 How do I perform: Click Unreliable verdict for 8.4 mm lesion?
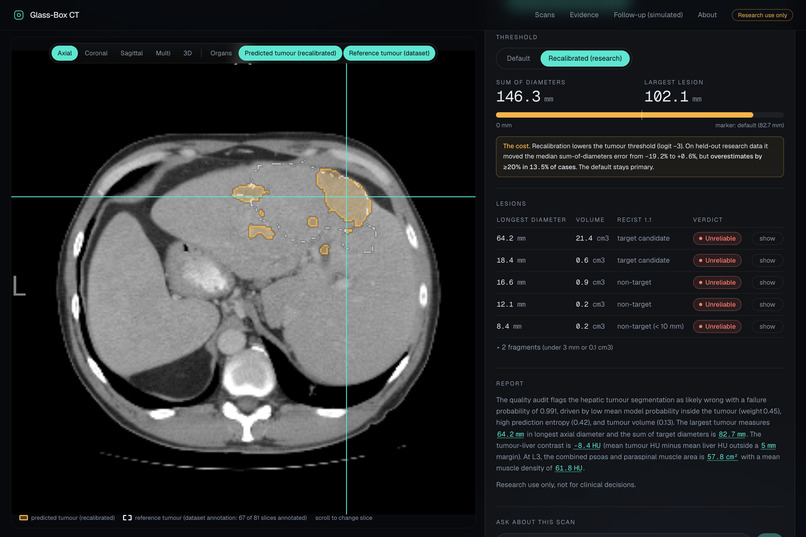717,327
